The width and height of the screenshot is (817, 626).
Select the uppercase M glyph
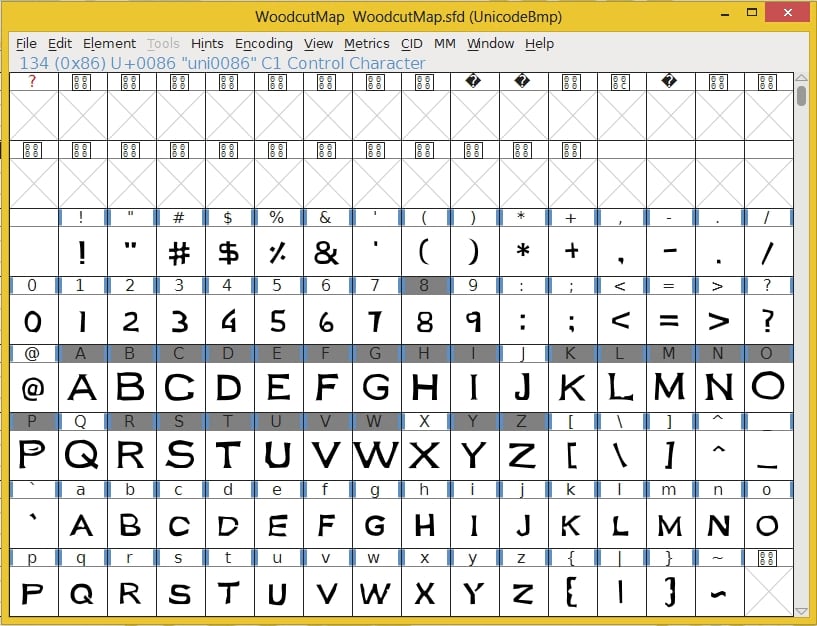(x=671, y=387)
